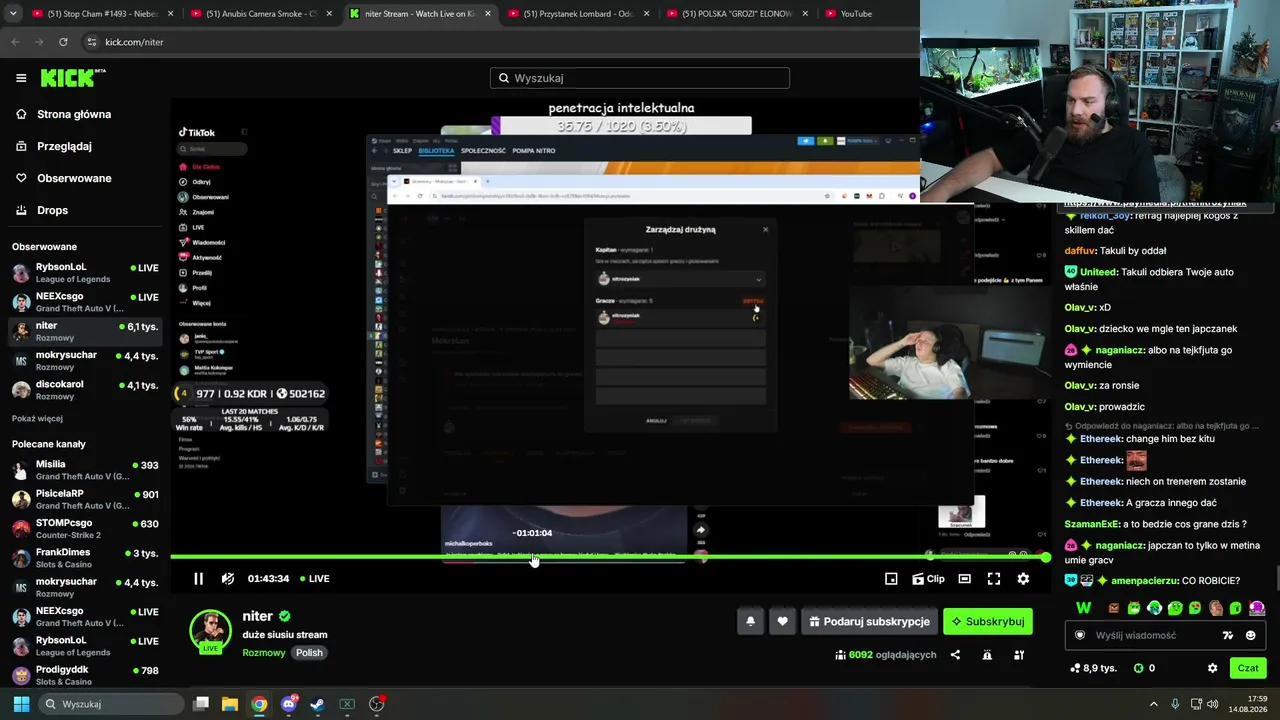
Task: Focus the Wyszukaj search field on Kick
Action: pyautogui.click(x=640, y=78)
